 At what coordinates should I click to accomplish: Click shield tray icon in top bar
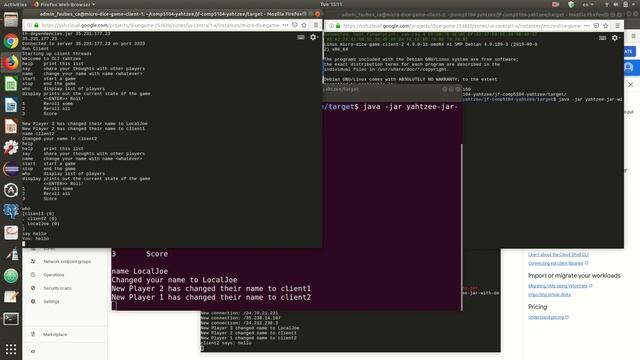(x=571, y=4)
